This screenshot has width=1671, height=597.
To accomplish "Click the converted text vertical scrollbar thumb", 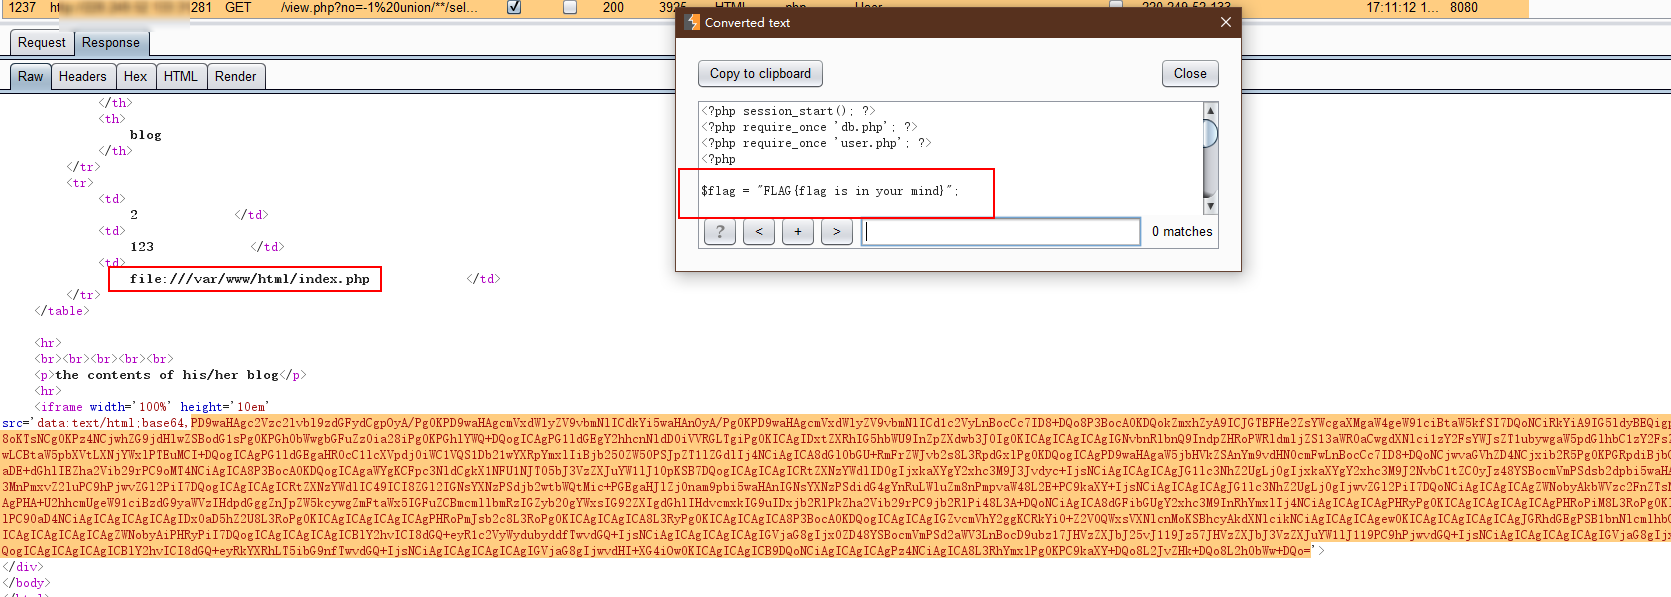I will click(x=1210, y=133).
